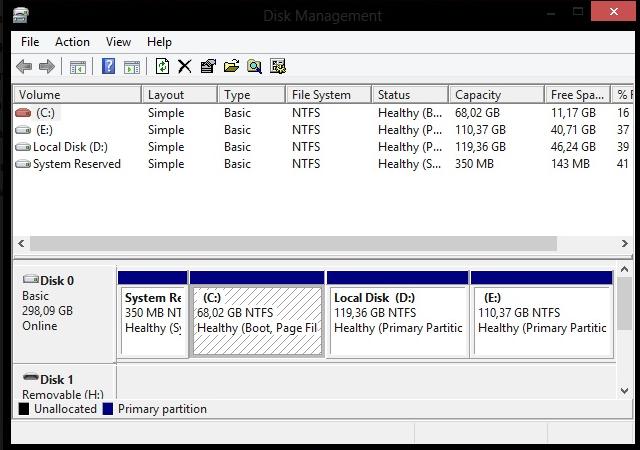Click the drive icon beside Local Disk (D:)
Viewport: 640px width, 450px height.
pos(23,147)
